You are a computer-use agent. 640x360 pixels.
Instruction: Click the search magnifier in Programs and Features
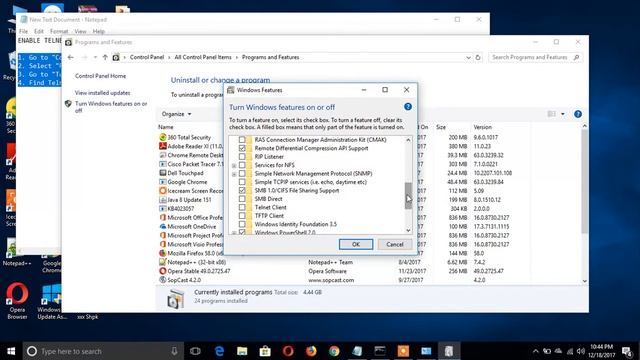[x=576, y=58]
